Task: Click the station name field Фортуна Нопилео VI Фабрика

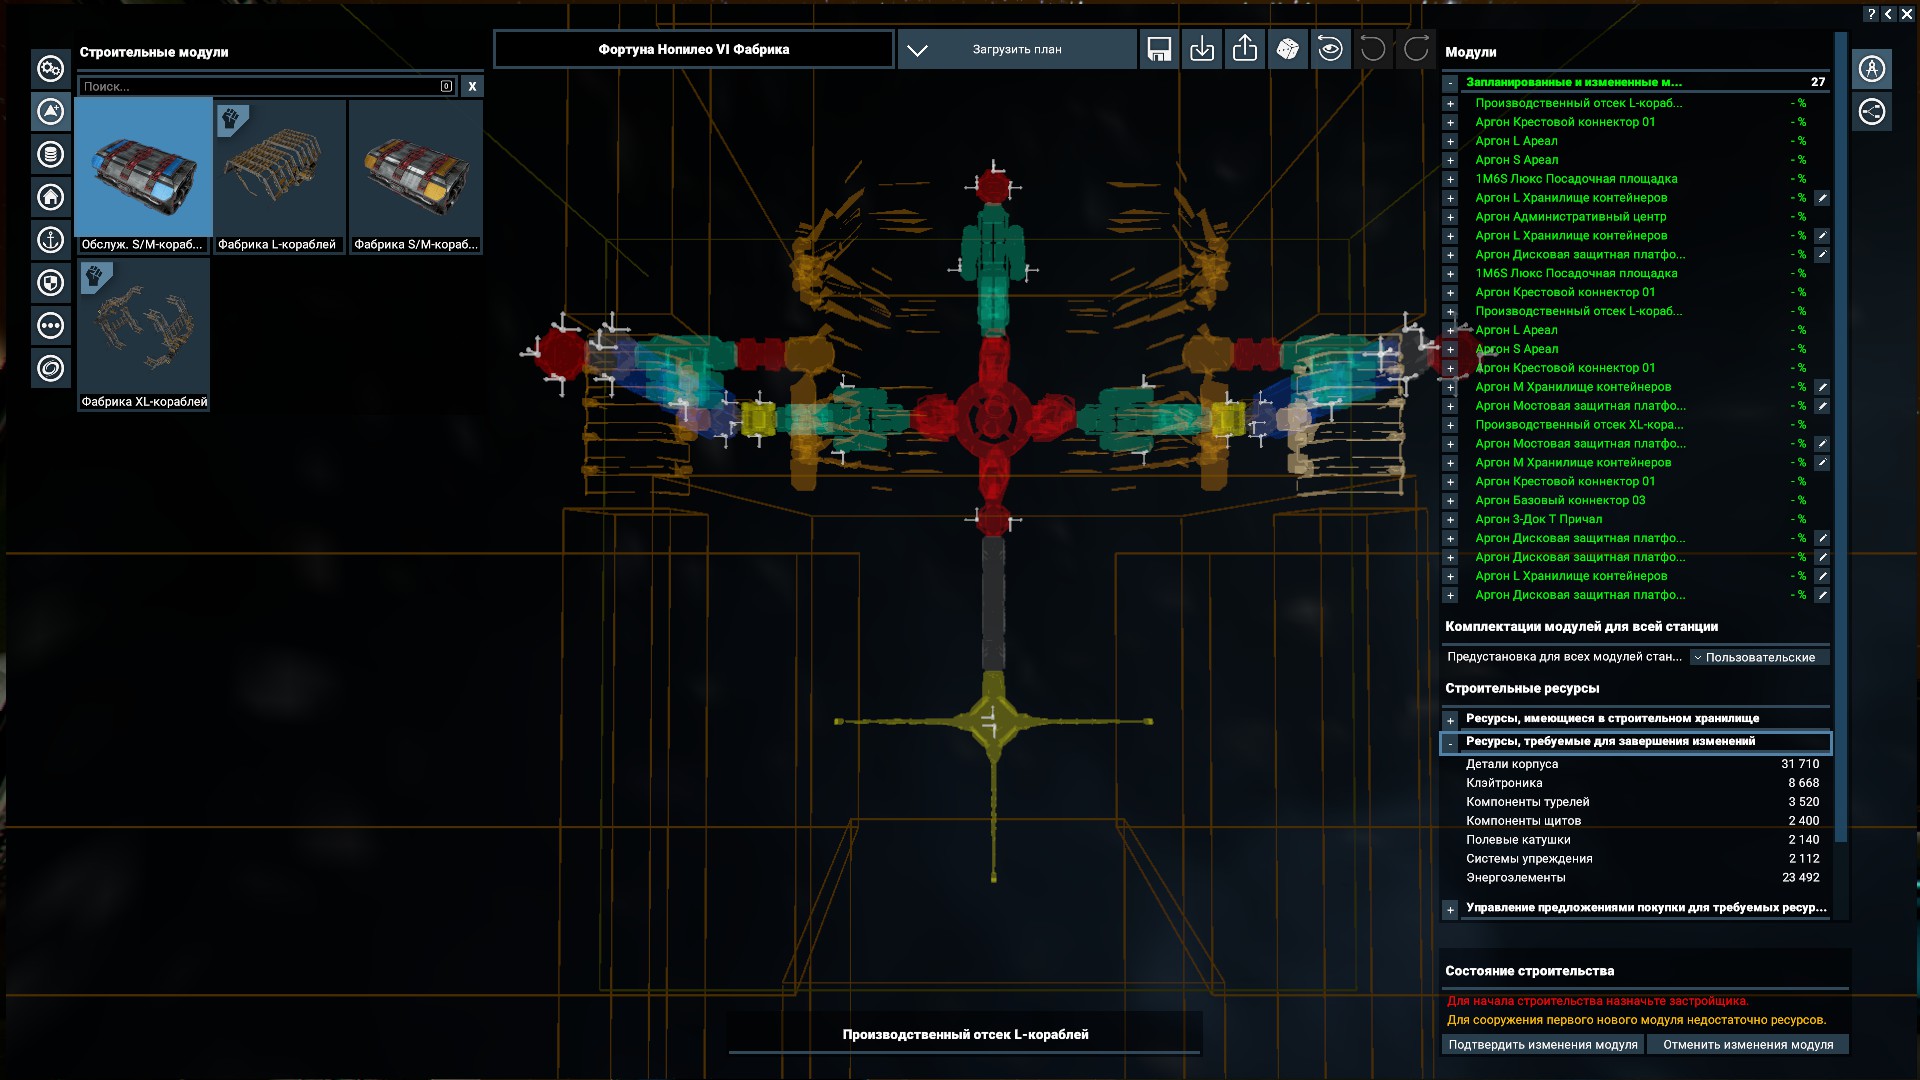Action: pos(693,49)
